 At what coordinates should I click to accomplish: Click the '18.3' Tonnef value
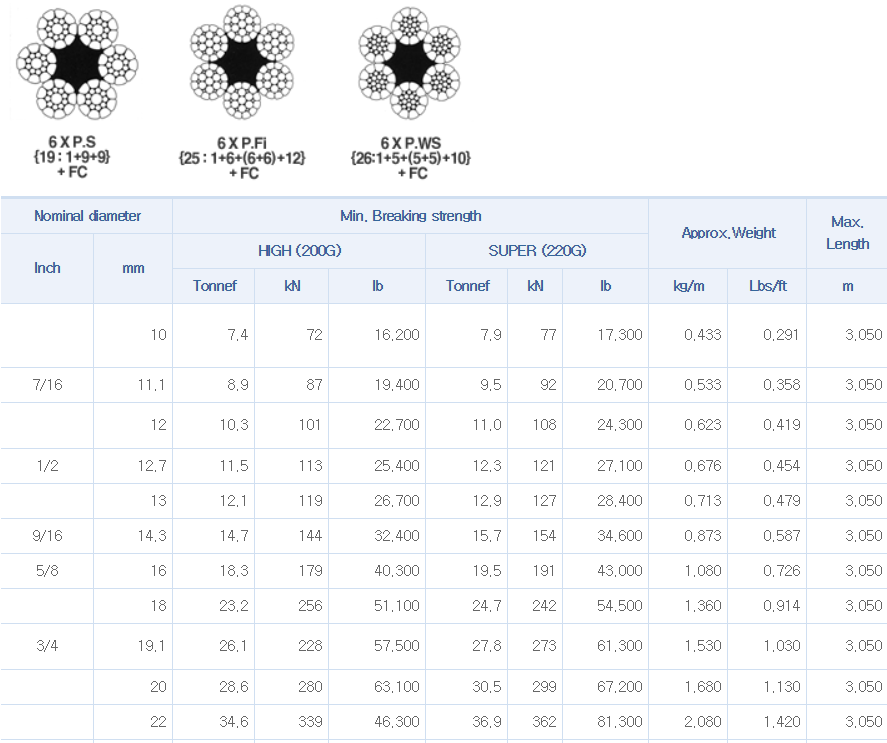[234, 570]
